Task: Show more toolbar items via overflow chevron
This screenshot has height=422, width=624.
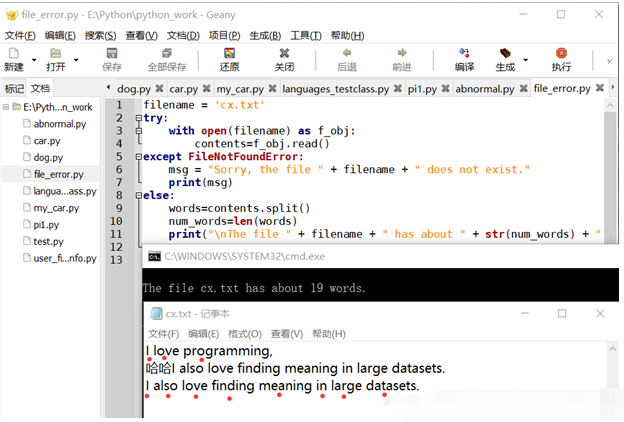Action: [x=609, y=61]
